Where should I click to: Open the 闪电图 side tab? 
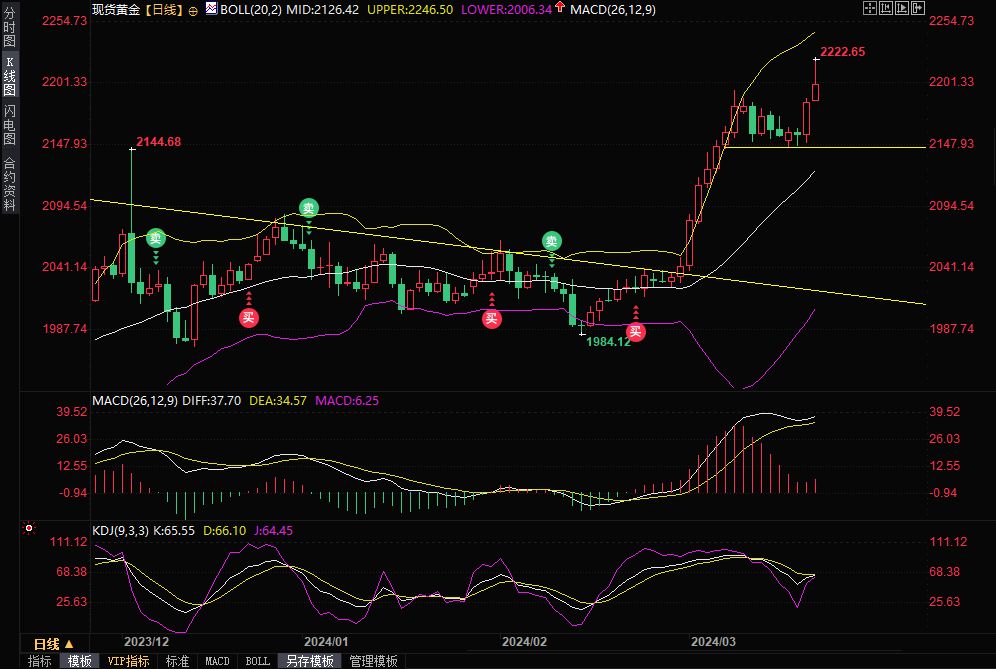click(9, 123)
